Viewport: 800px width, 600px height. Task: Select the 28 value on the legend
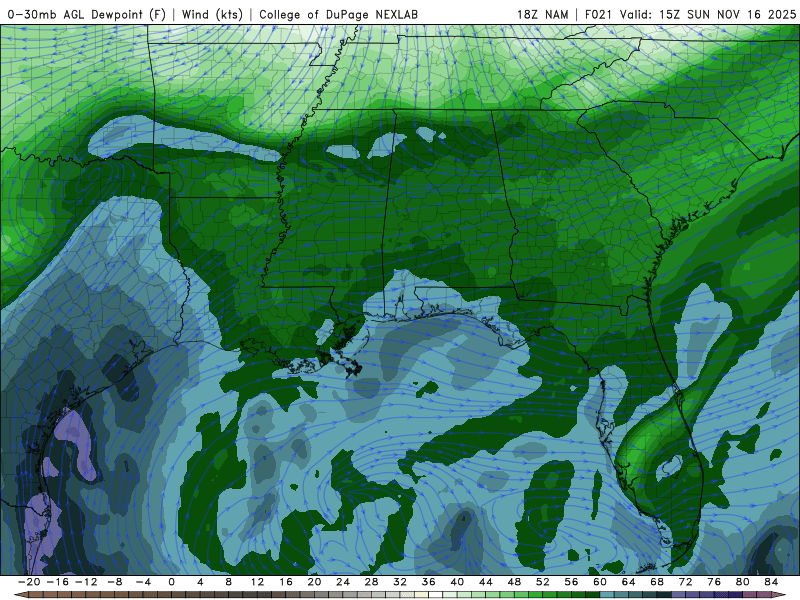(371, 582)
